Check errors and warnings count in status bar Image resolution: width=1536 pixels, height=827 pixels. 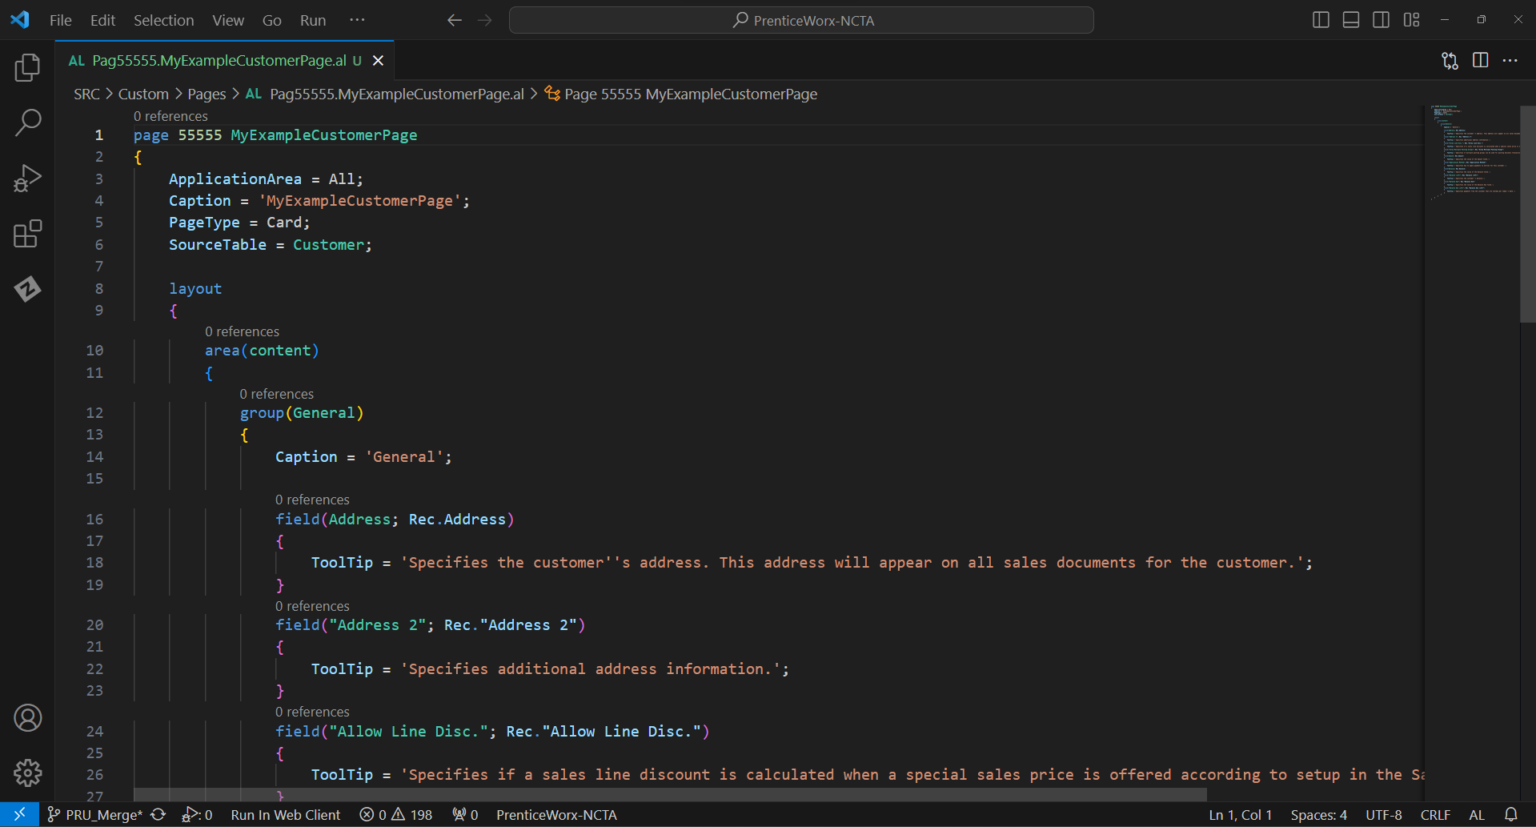click(395, 814)
